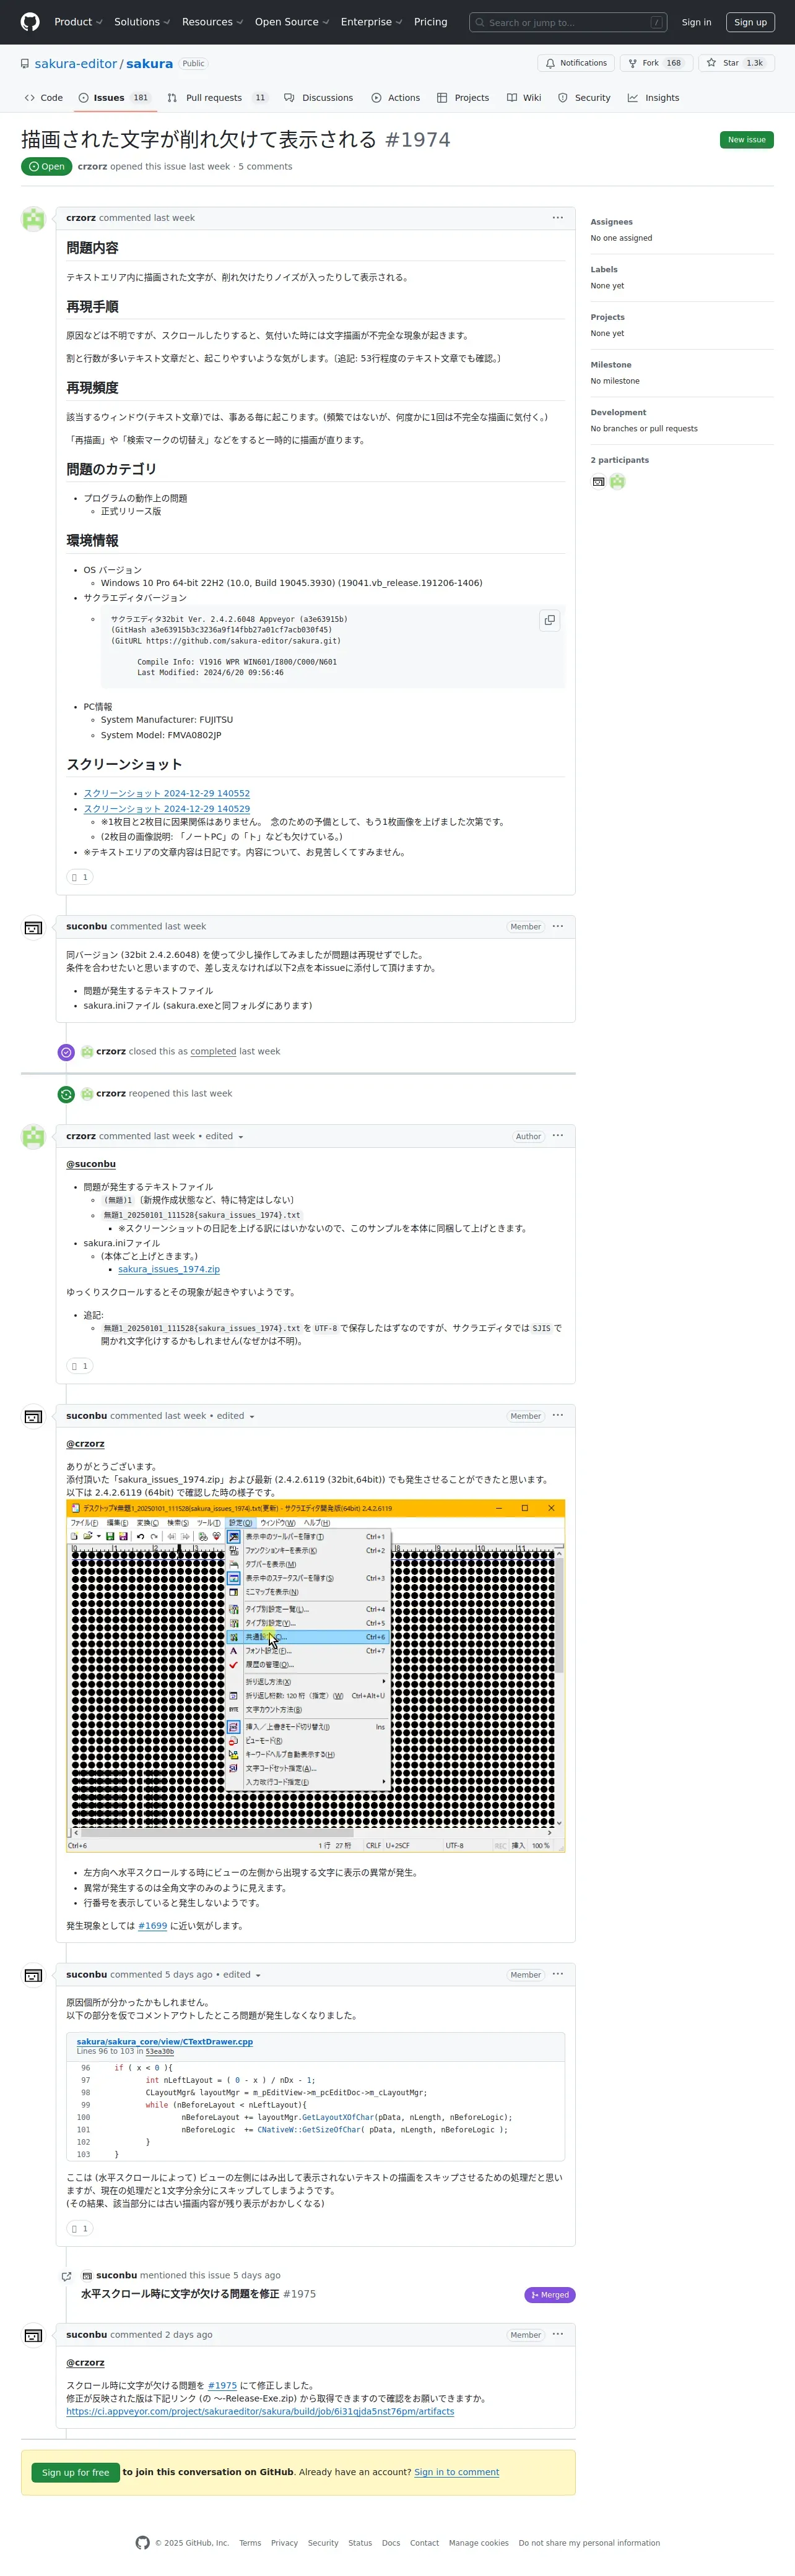The image size is (795, 2576).
Task: Open options menu on crzorz's first comment
Action: (558, 217)
